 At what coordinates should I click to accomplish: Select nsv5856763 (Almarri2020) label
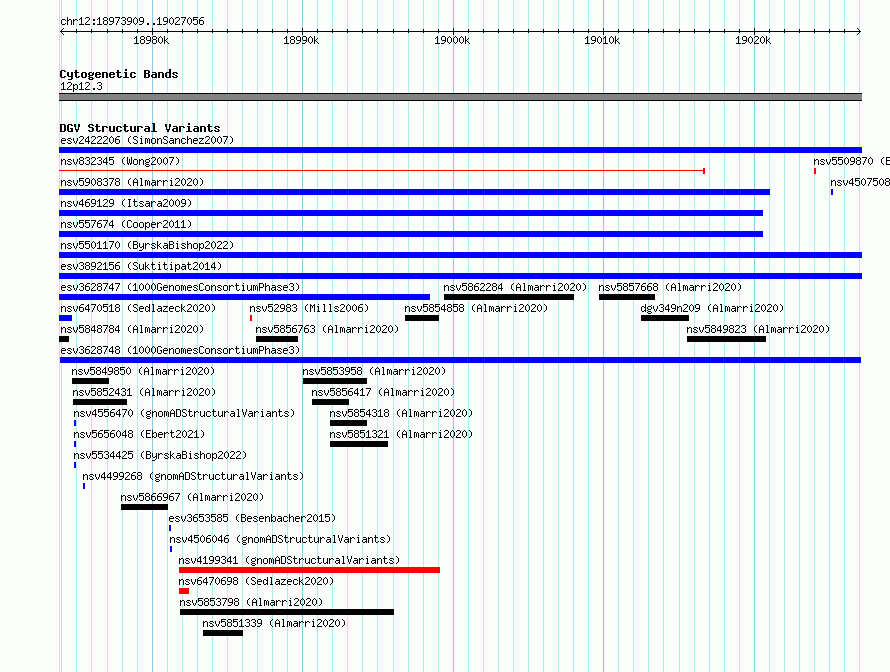tap(327, 329)
